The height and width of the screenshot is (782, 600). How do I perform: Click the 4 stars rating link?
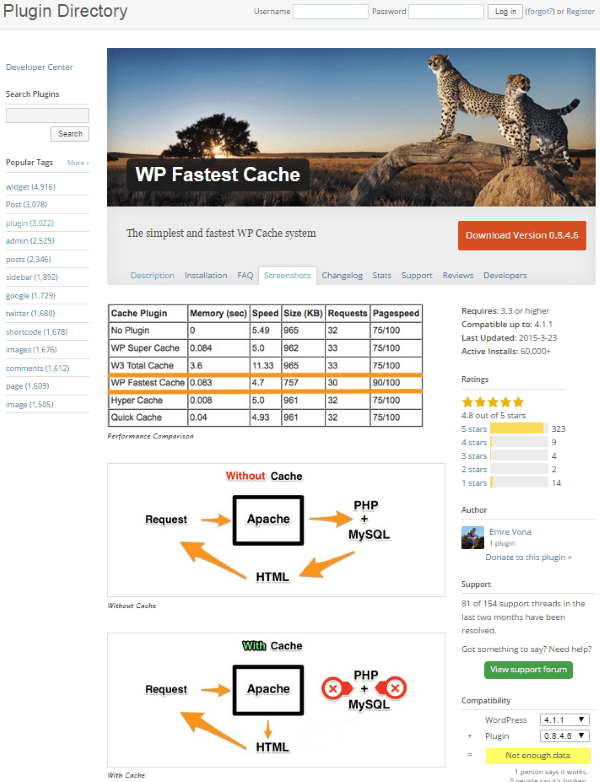click(474, 442)
